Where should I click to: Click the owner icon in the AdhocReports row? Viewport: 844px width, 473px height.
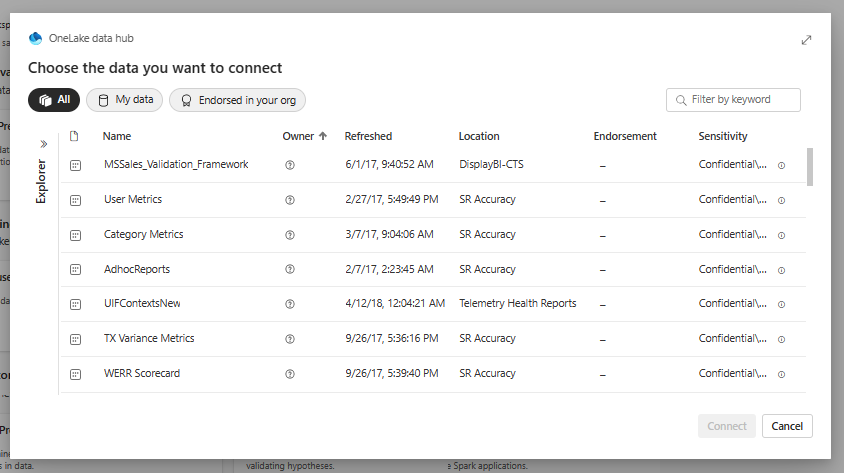click(x=290, y=269)
